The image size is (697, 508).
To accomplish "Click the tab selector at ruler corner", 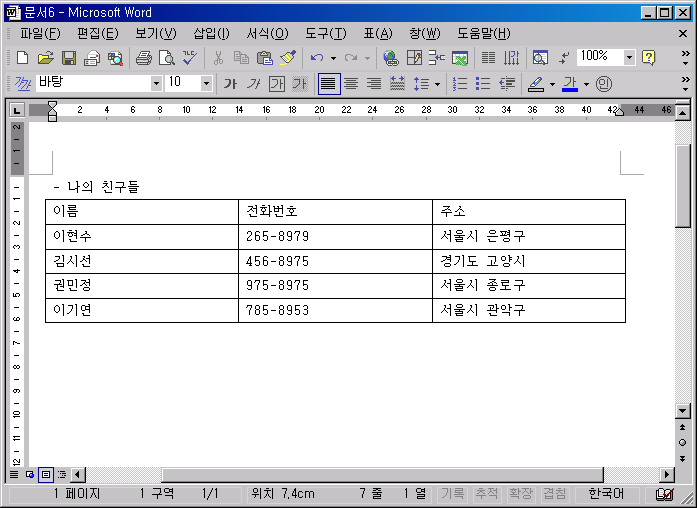I will 16,110.
